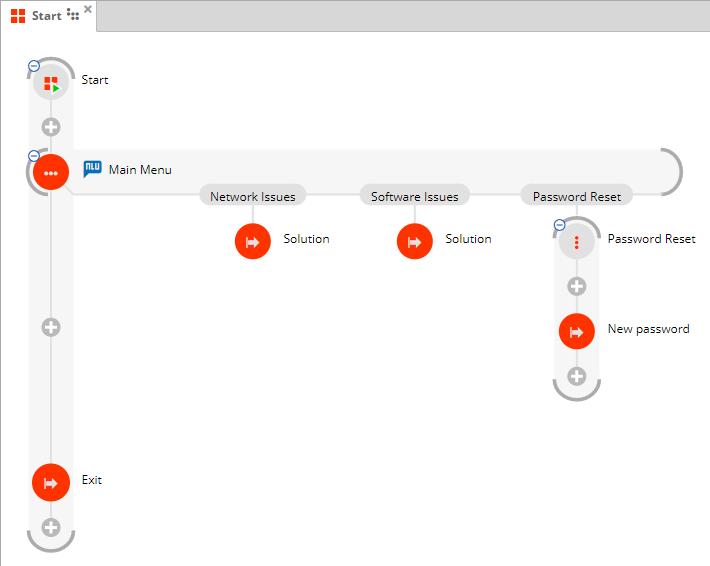Collapse the Password Reset block
This screenshot has height=566, width=710.
(560, 225)
